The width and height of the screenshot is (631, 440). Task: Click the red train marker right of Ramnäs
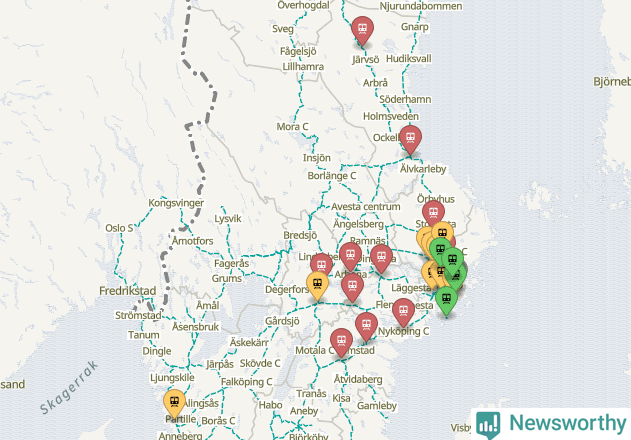(381, 258)
